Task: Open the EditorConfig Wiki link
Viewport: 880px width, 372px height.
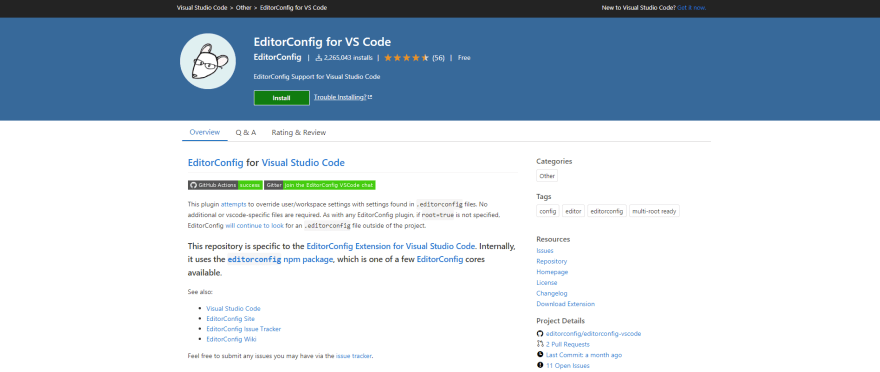Action: [x=232, y=339]
